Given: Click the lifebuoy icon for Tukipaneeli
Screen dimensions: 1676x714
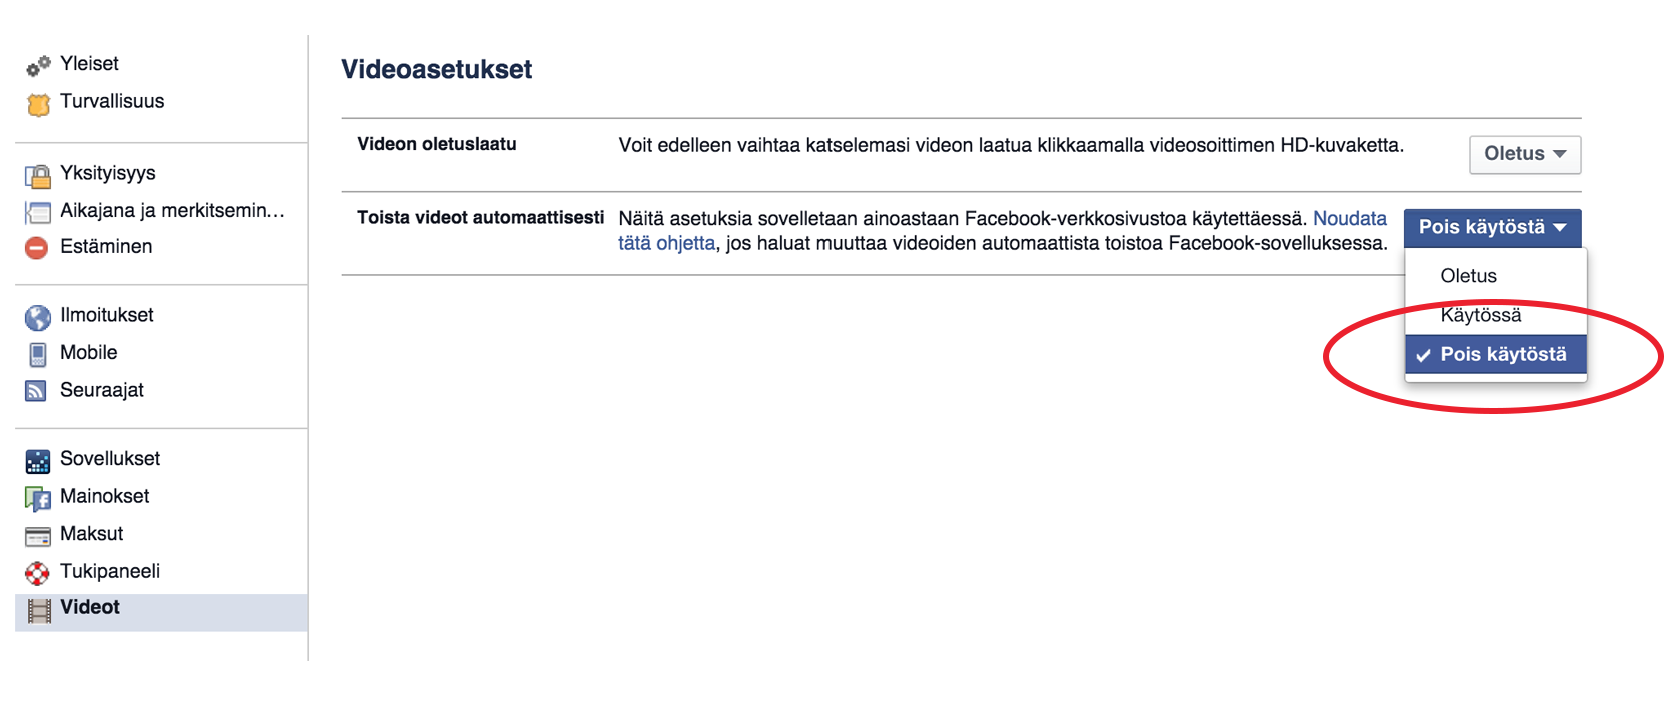Looking at the screenshot, I should point(37,573).
